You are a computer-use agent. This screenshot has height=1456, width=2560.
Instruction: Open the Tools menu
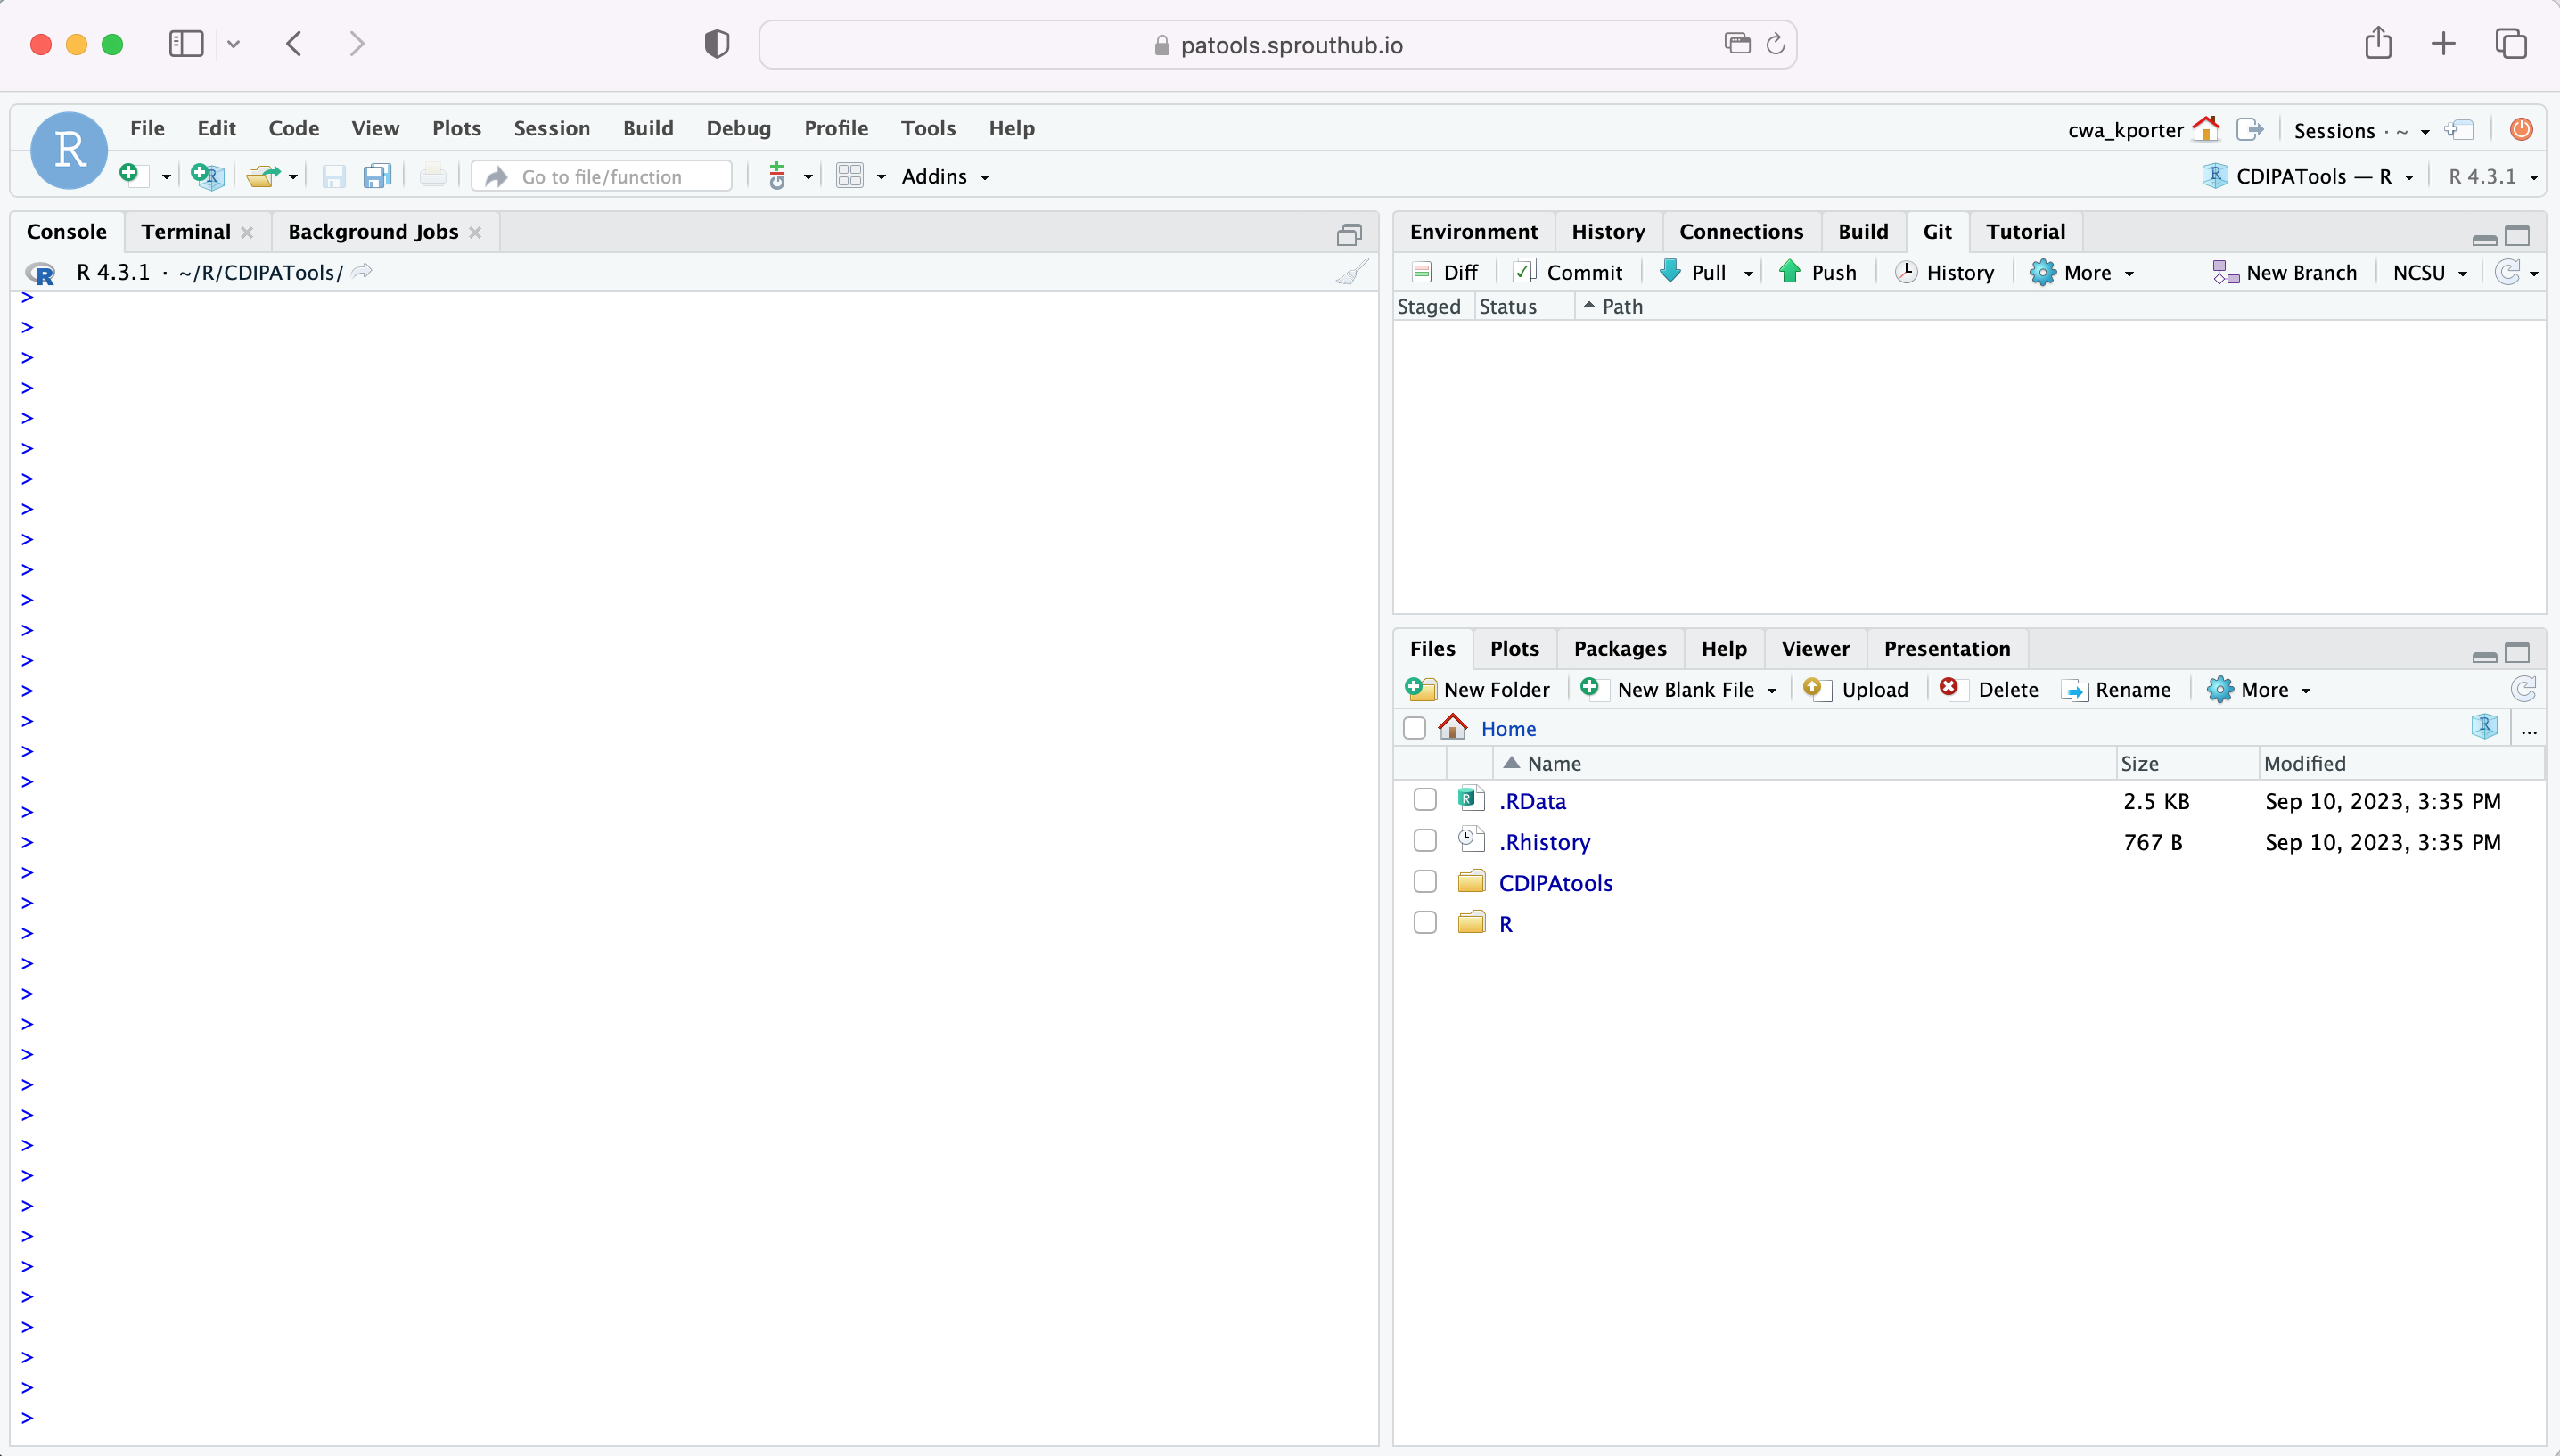[x=928, y=128]
